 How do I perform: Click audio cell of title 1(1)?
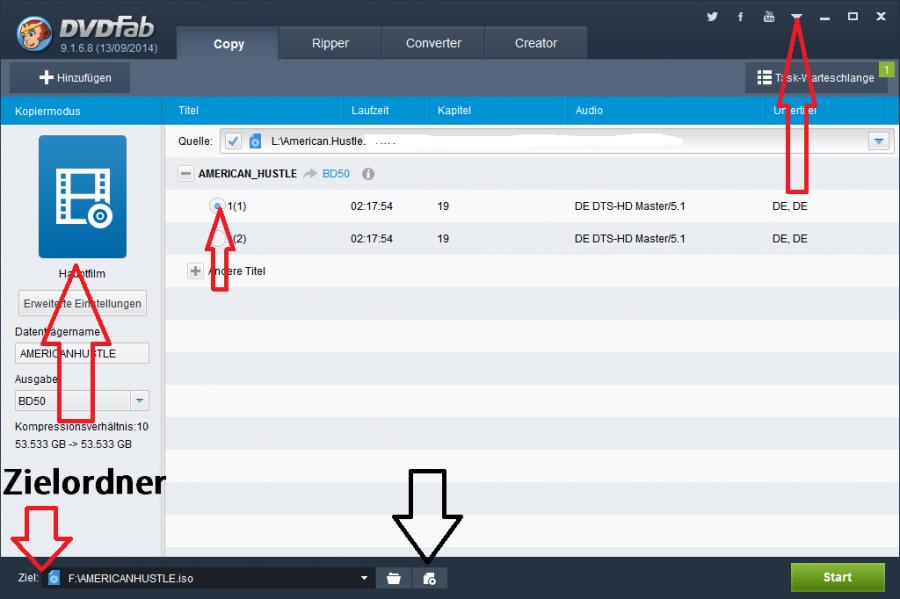[630, 206]
